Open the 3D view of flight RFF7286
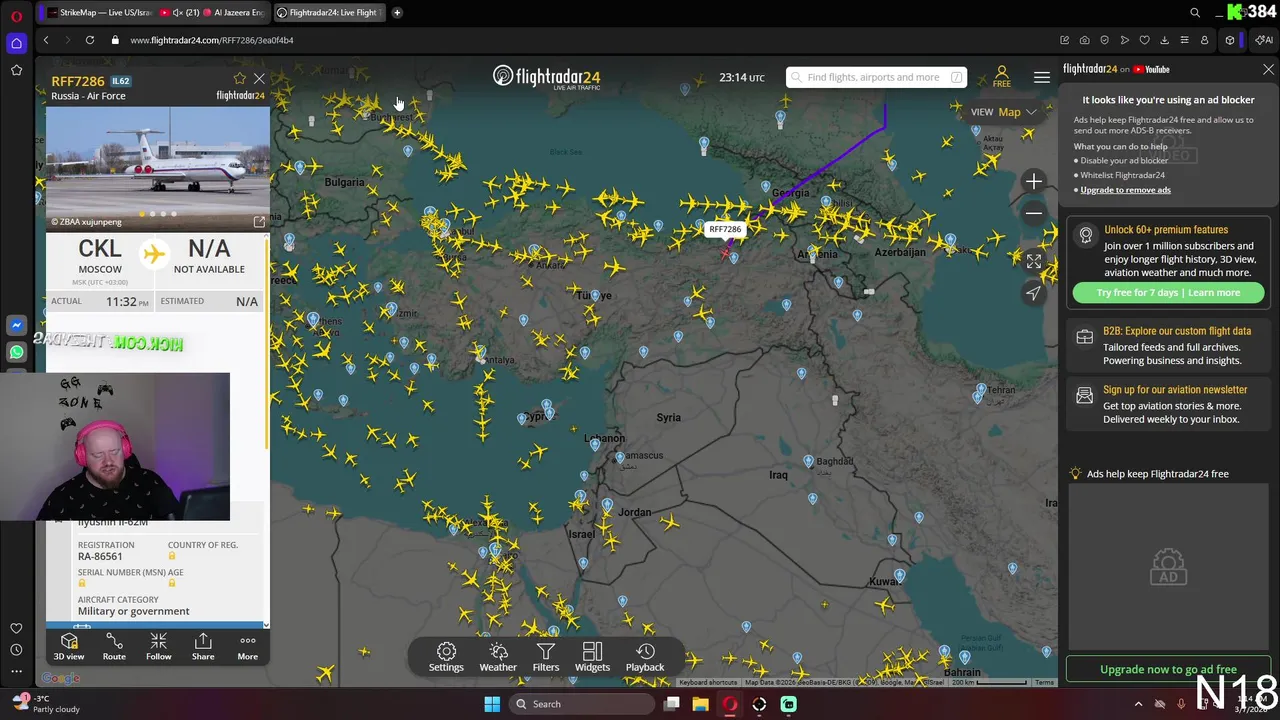1280x720 pixels. tap(69, 646)
